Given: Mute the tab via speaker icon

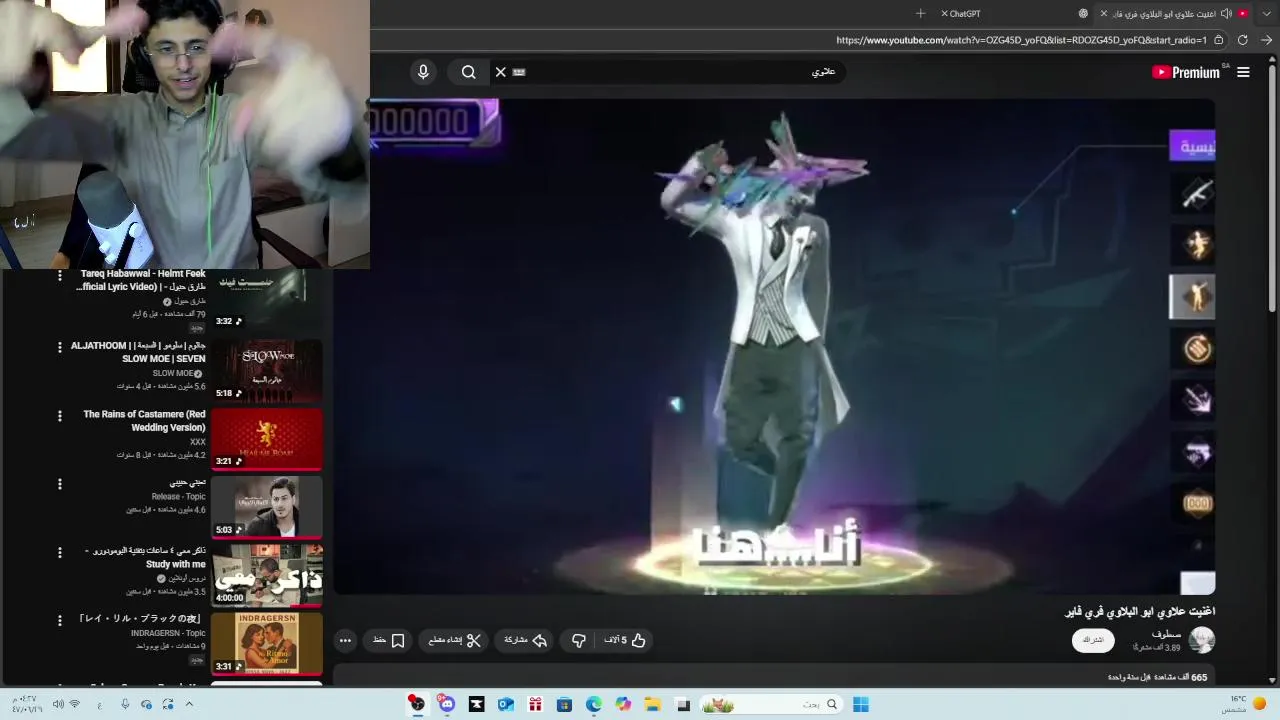Looking at the screenshot, I should coord(1226,14).
